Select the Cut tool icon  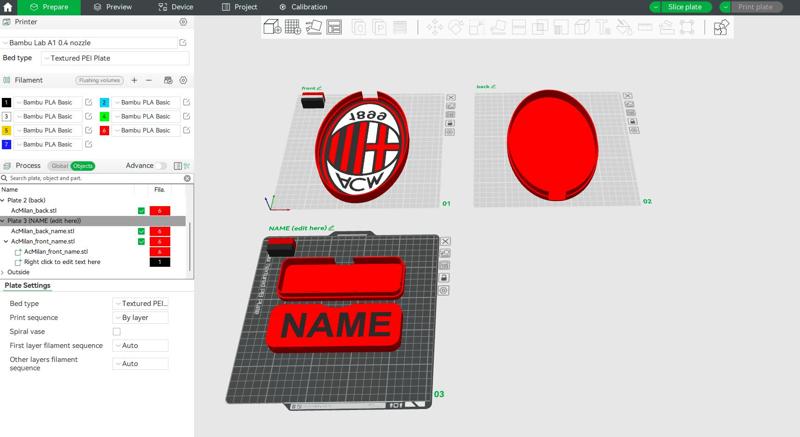(518, 27)
